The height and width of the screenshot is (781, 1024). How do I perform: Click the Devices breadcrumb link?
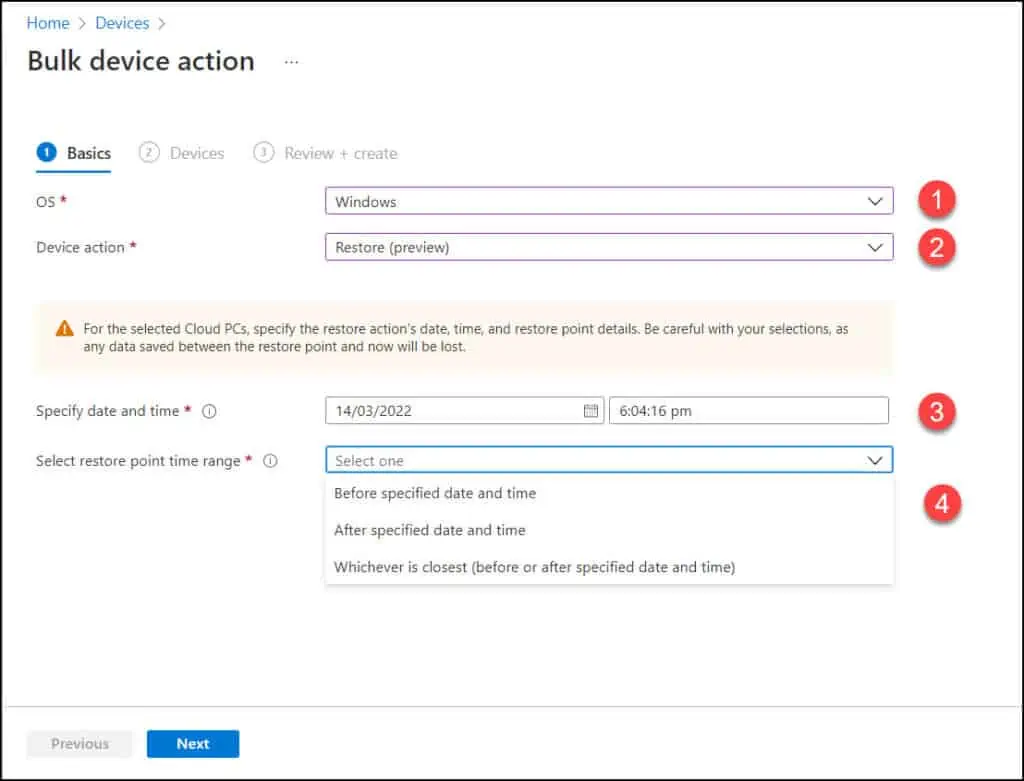122,23
